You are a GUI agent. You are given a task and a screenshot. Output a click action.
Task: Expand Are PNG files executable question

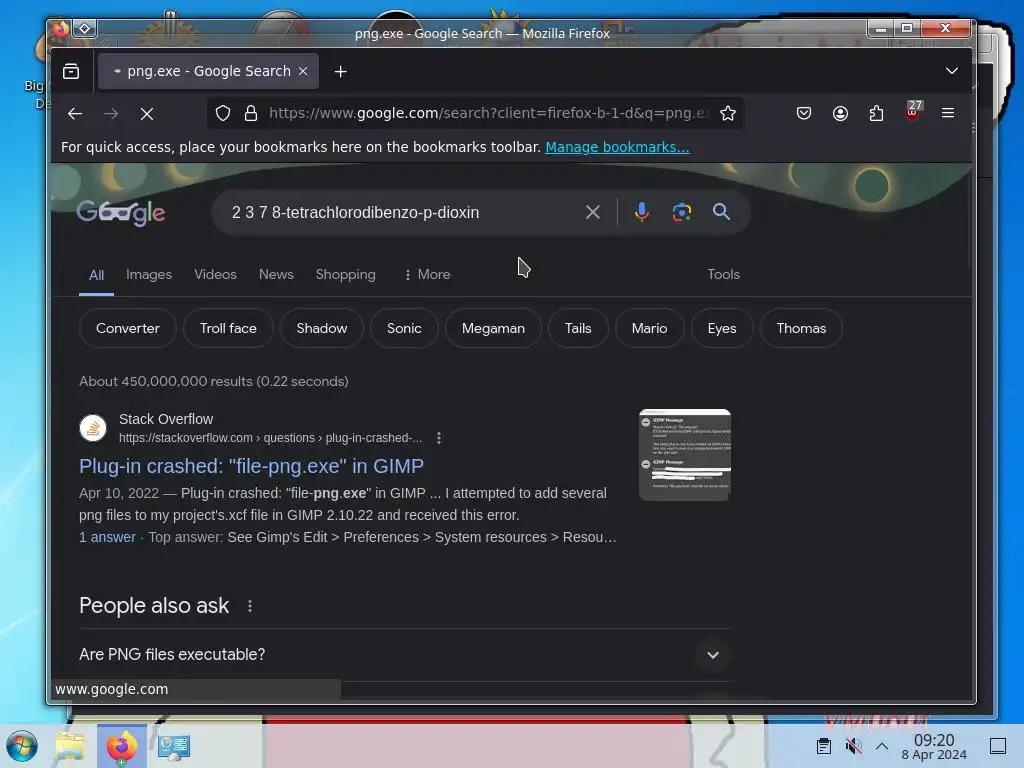[x=404, y=654]
